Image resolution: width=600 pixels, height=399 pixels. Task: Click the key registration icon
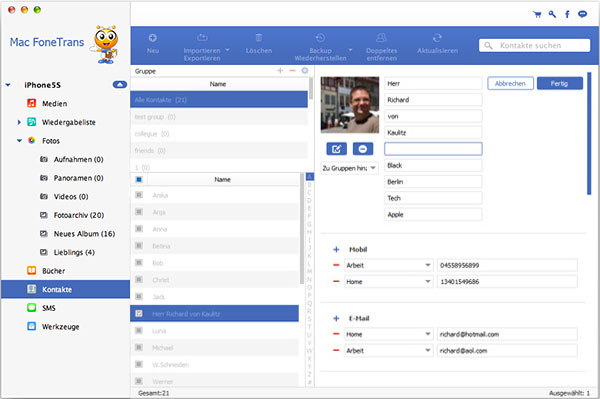[x=552, y=15]
